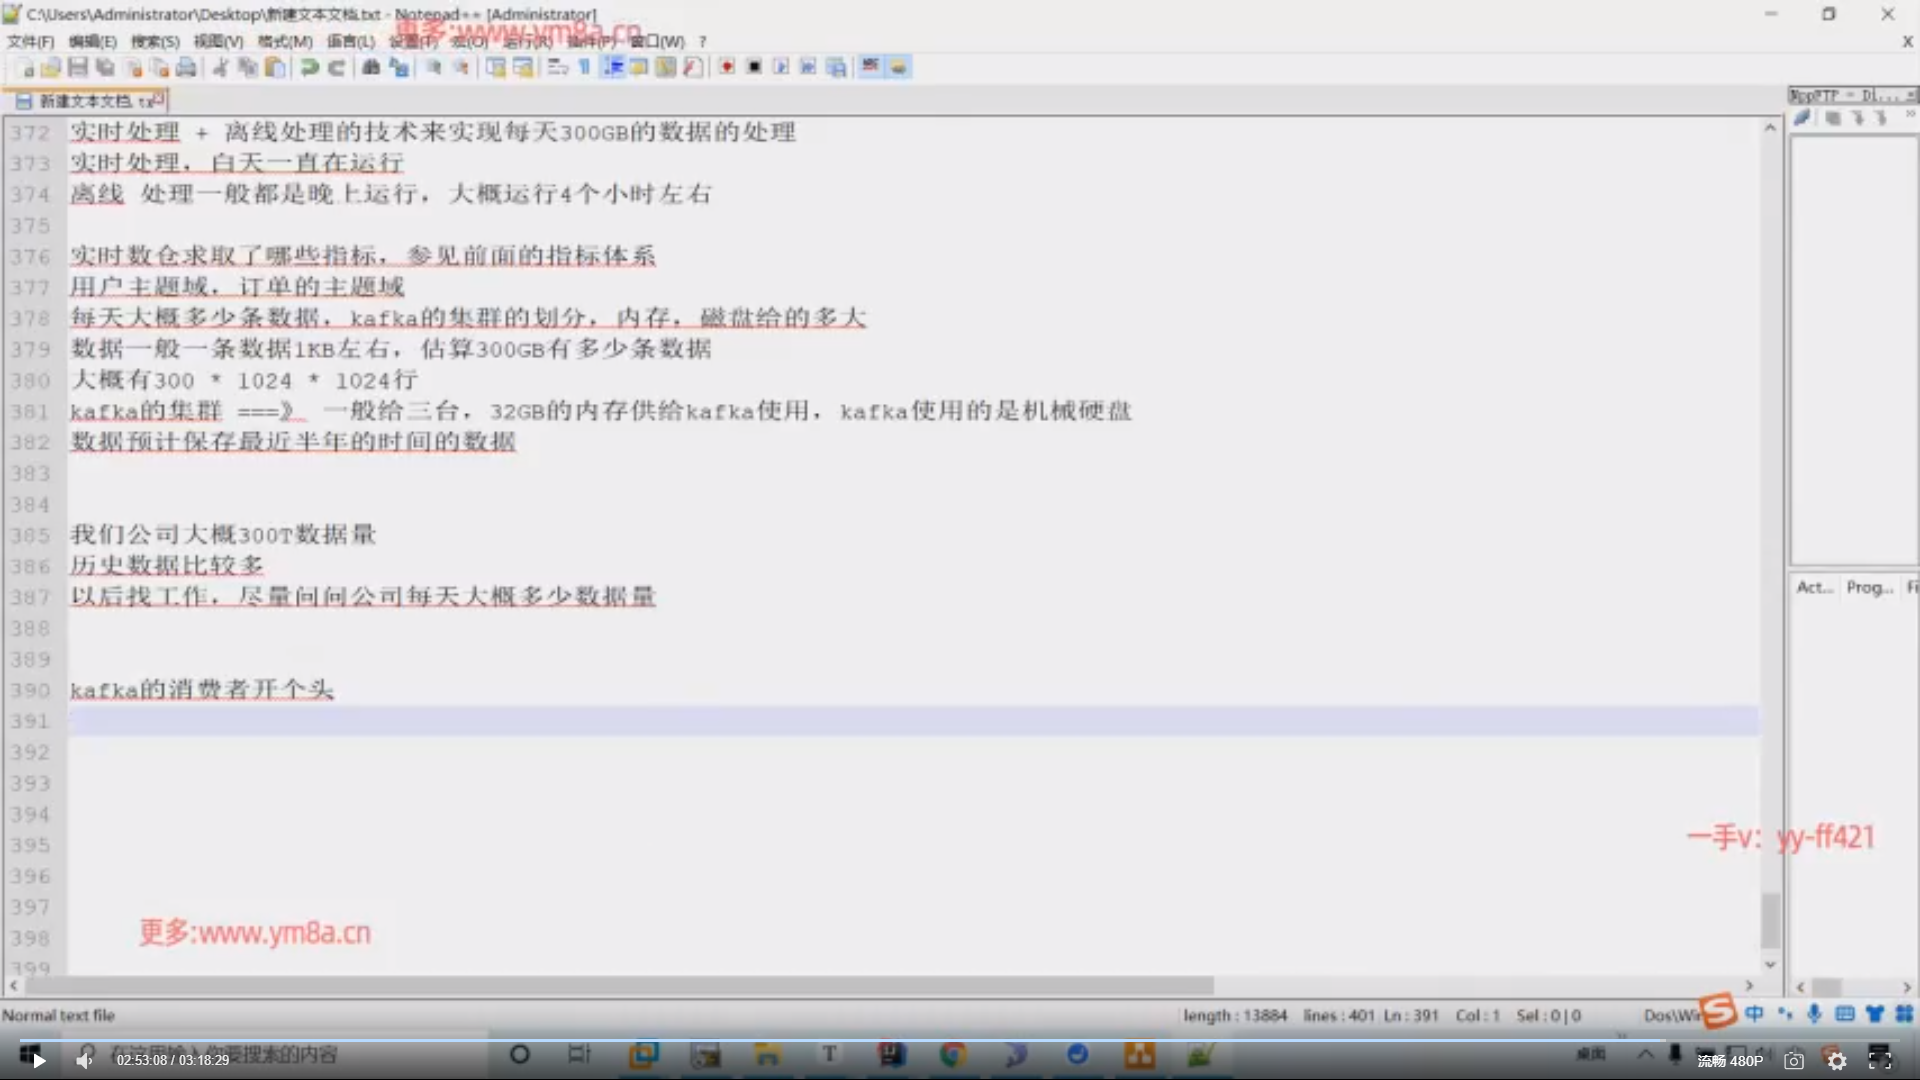
Task: Click the vertical scrollbar down arrow
Action: point(1770,964)
